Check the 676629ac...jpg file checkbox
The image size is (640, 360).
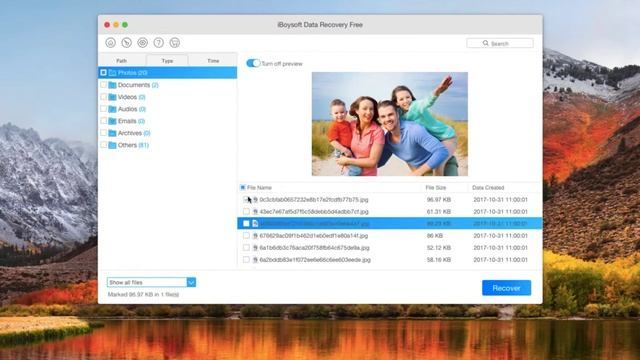tap(246, 236)
